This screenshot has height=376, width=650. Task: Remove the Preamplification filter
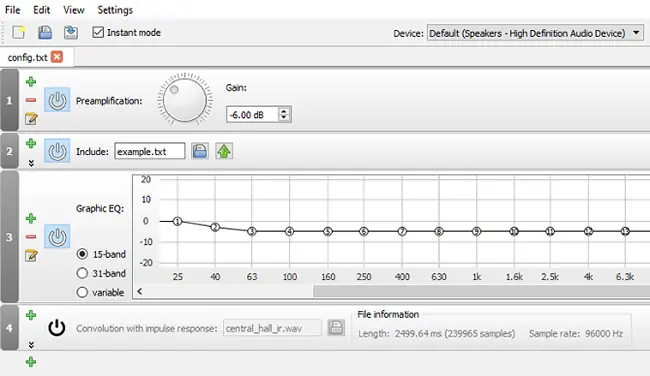(x=31, y=100)
